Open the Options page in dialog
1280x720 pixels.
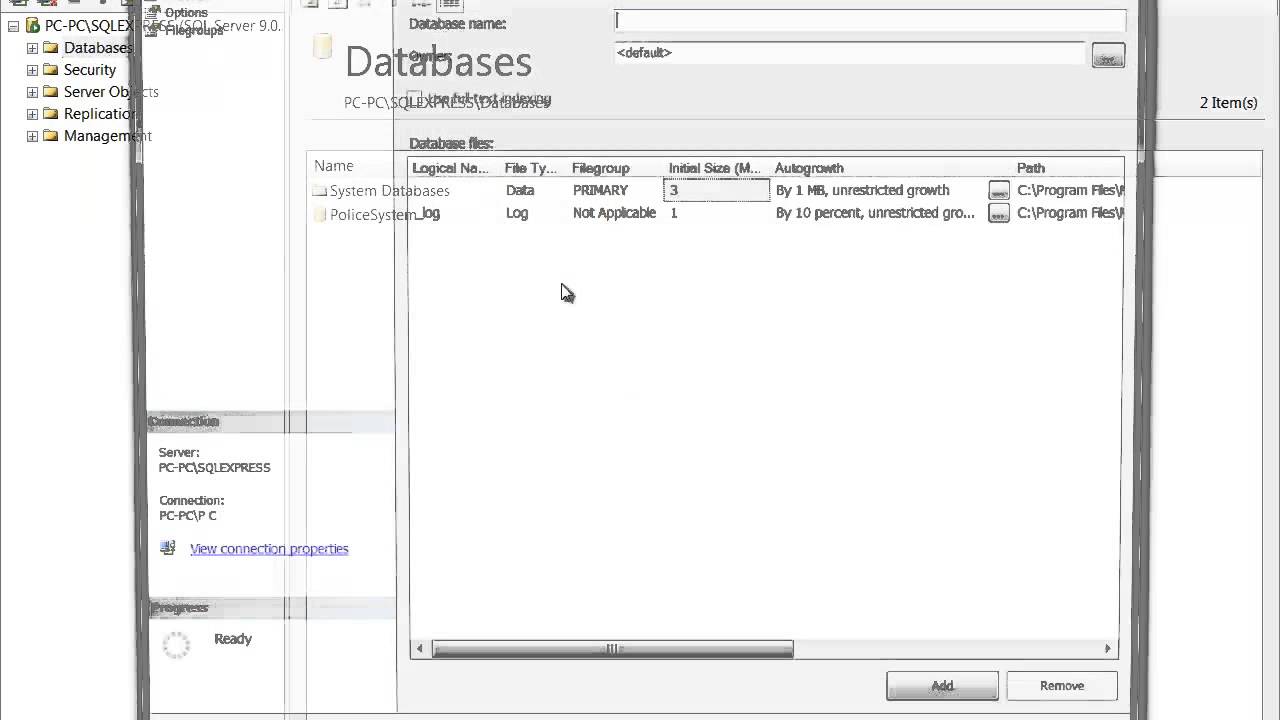tap(186, 13)
